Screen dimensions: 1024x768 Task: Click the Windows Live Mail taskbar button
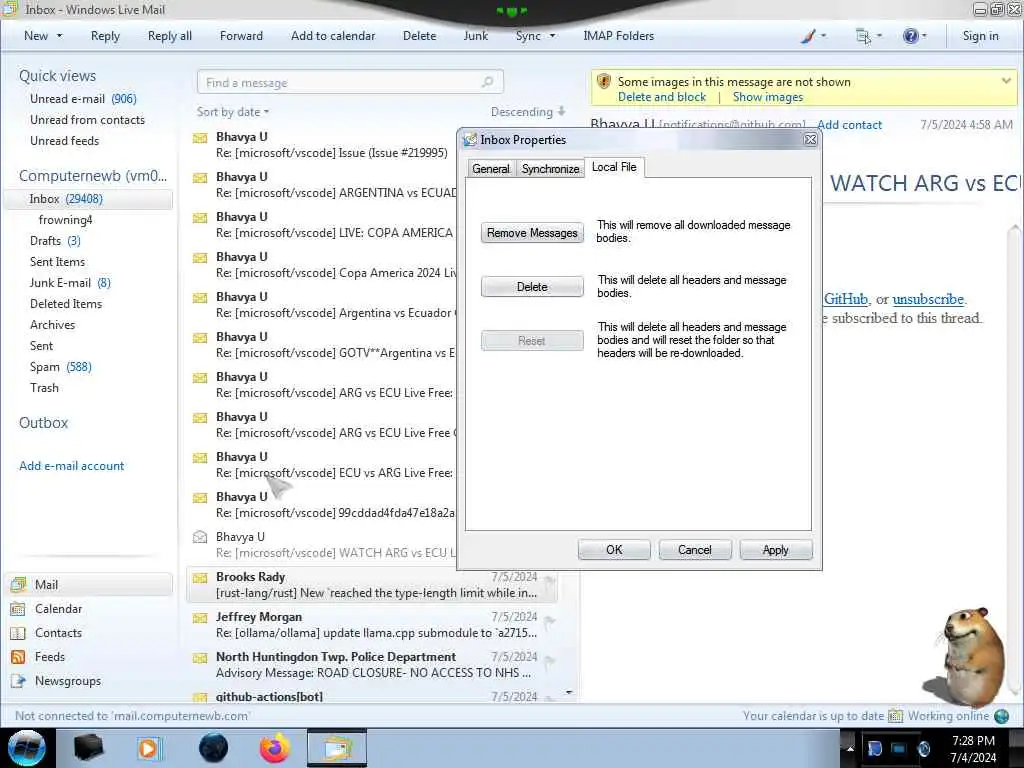click(337, 748)
